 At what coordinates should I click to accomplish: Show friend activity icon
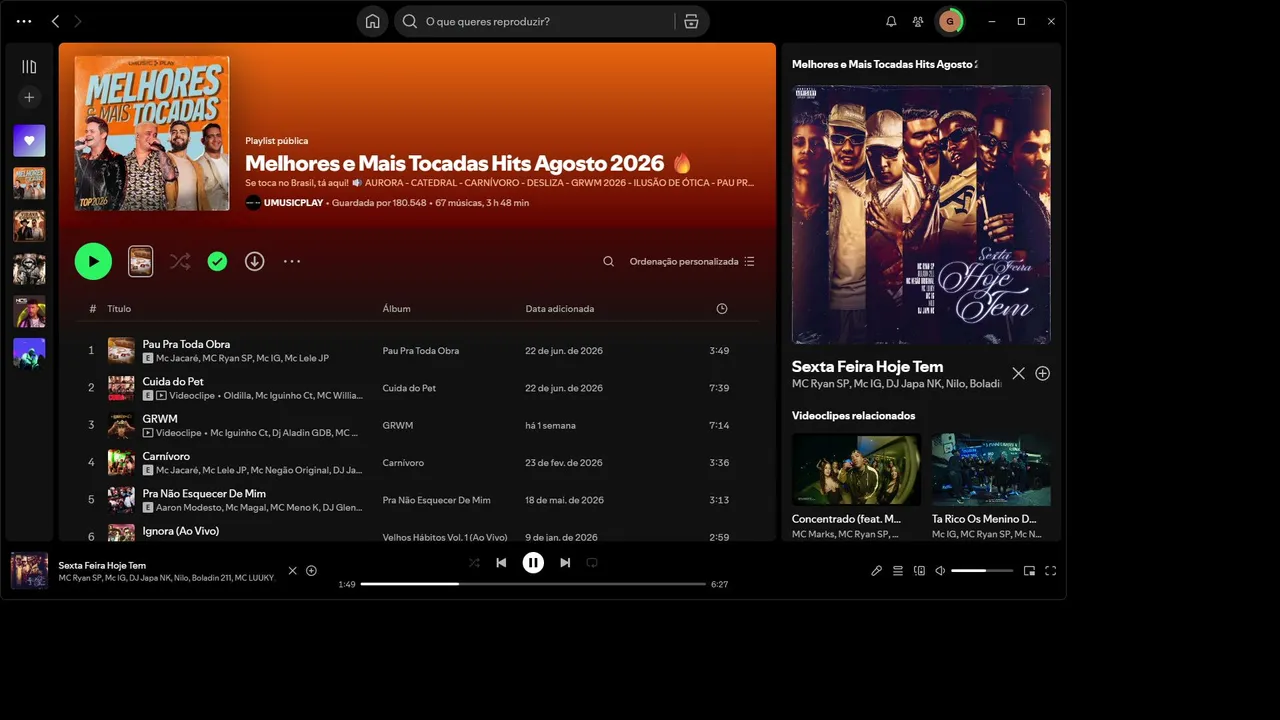918,21
